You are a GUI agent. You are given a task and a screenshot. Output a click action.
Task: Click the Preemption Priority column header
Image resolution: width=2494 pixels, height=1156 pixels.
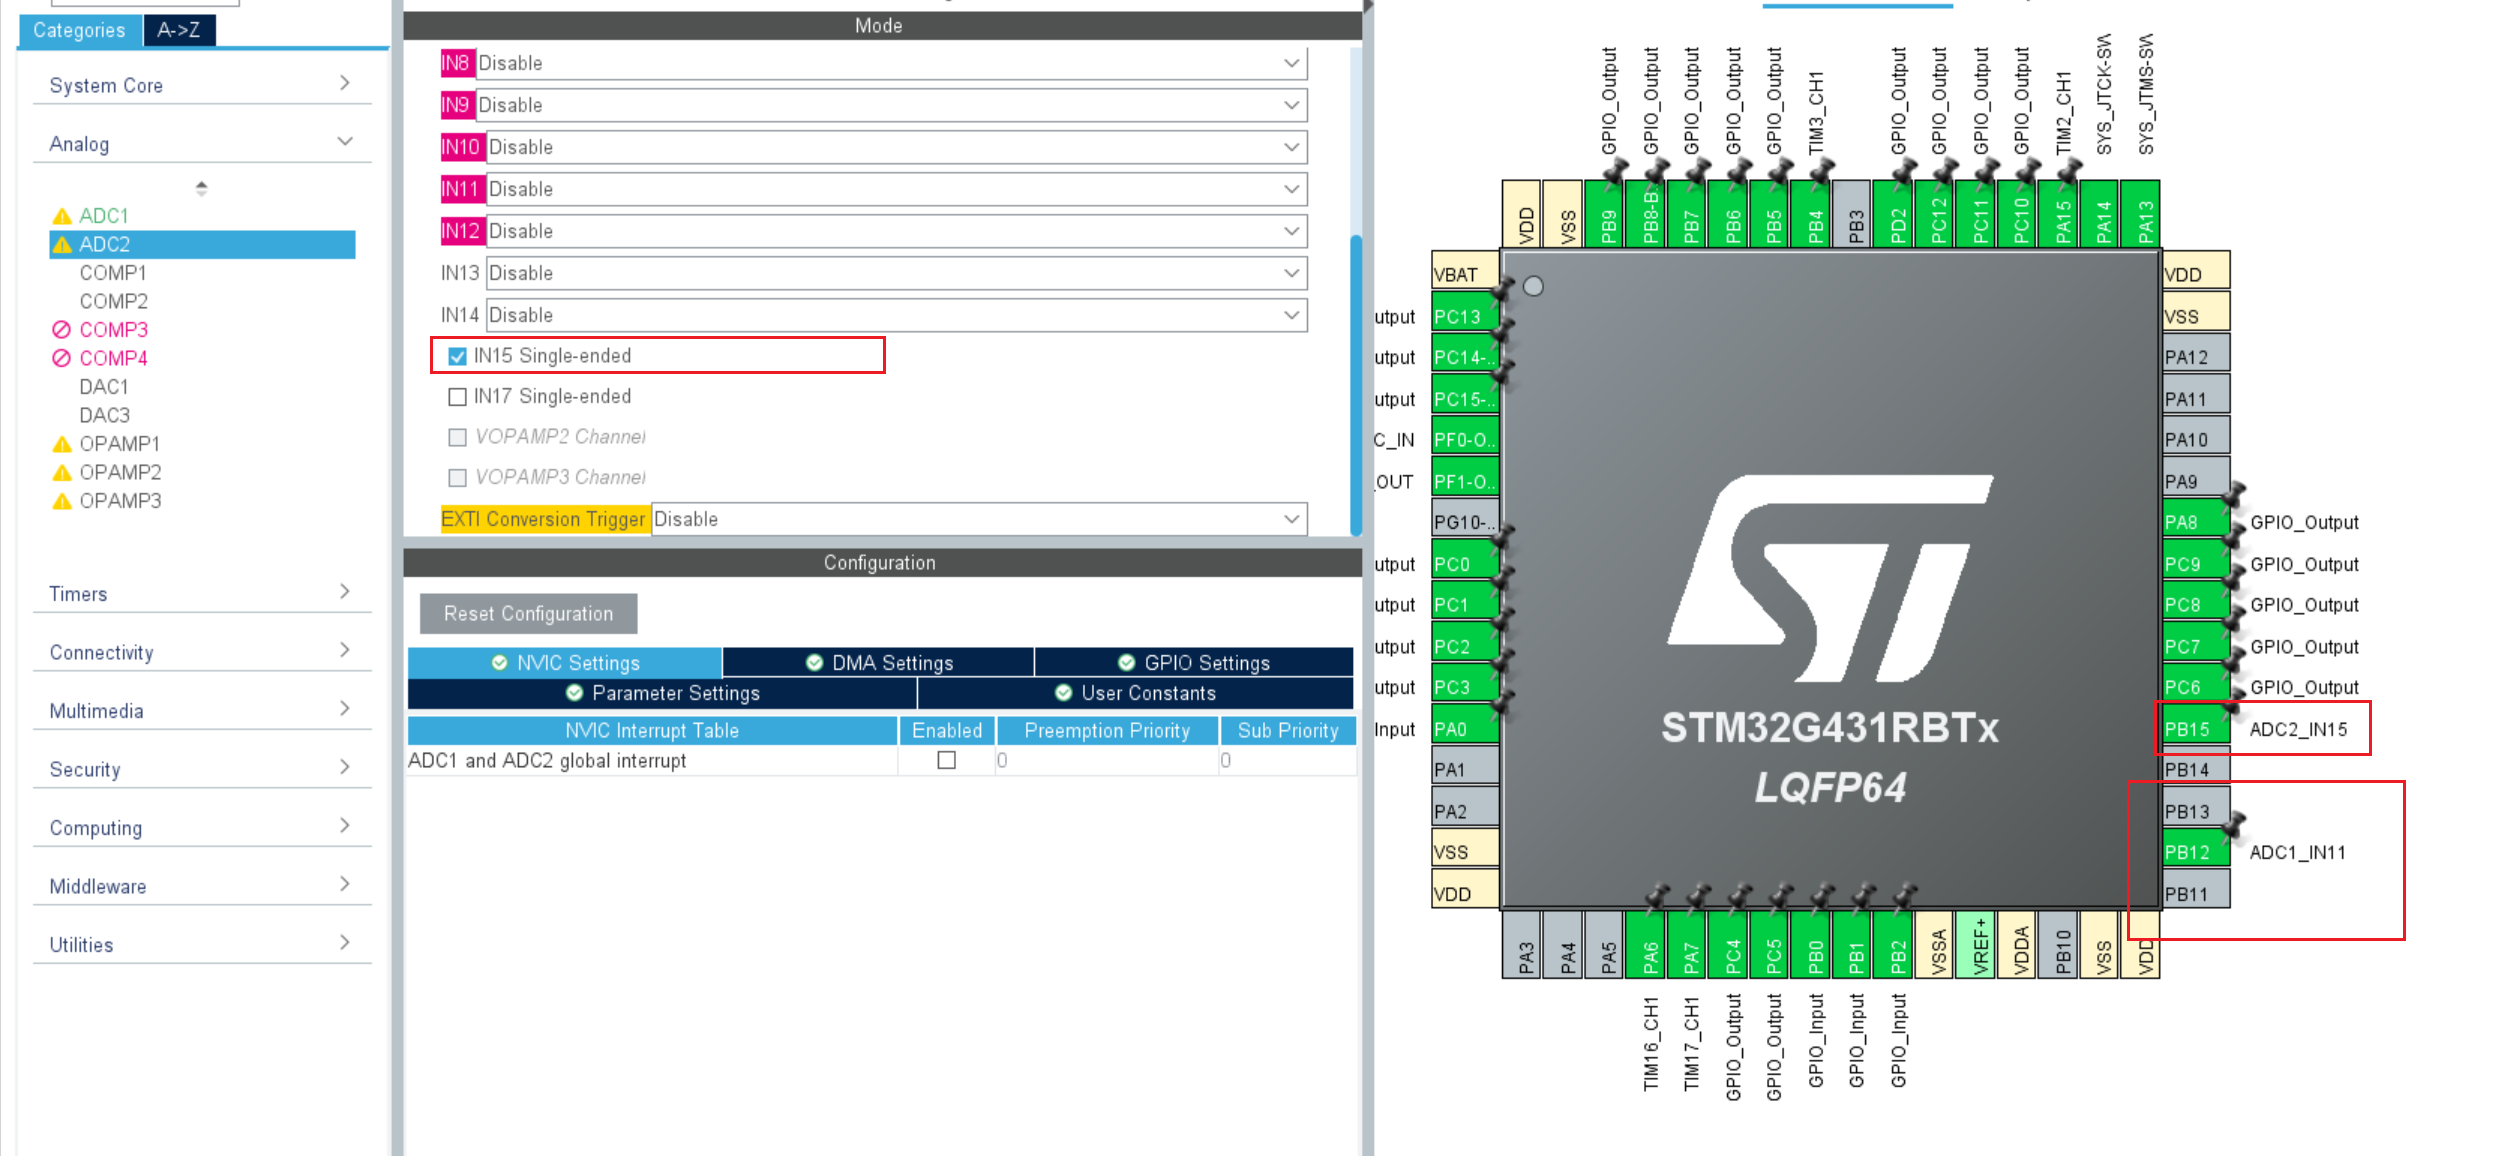(x=1107, y=731)
